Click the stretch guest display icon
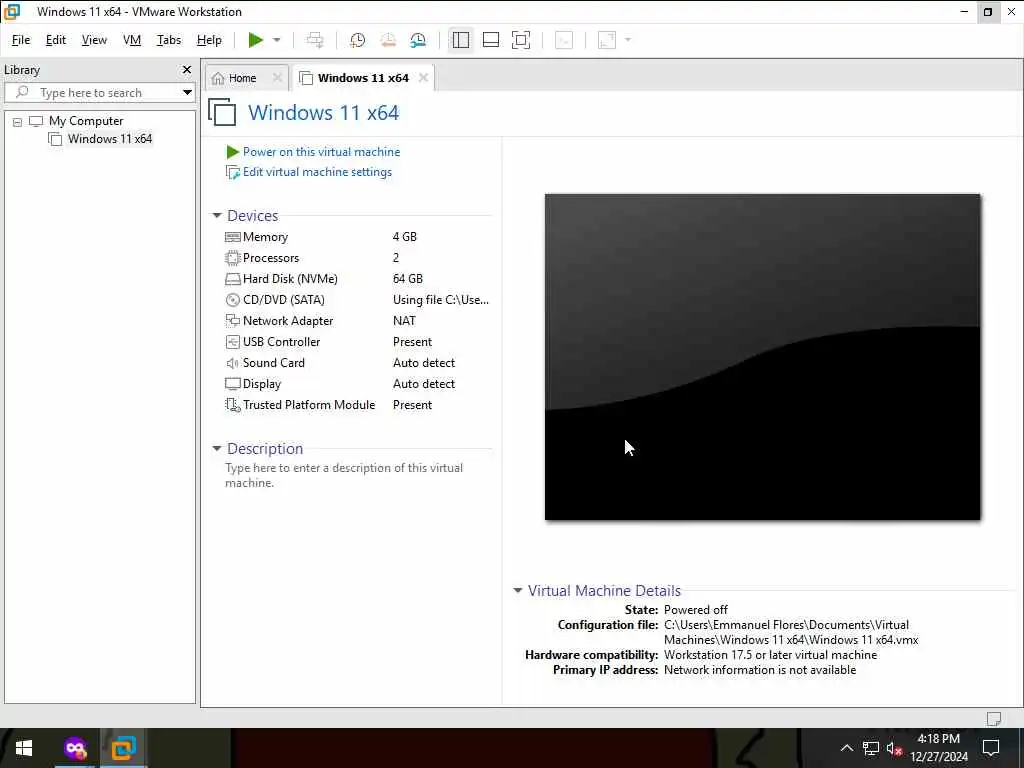Viewport: 1024px width, 768px height. point(607,40)
